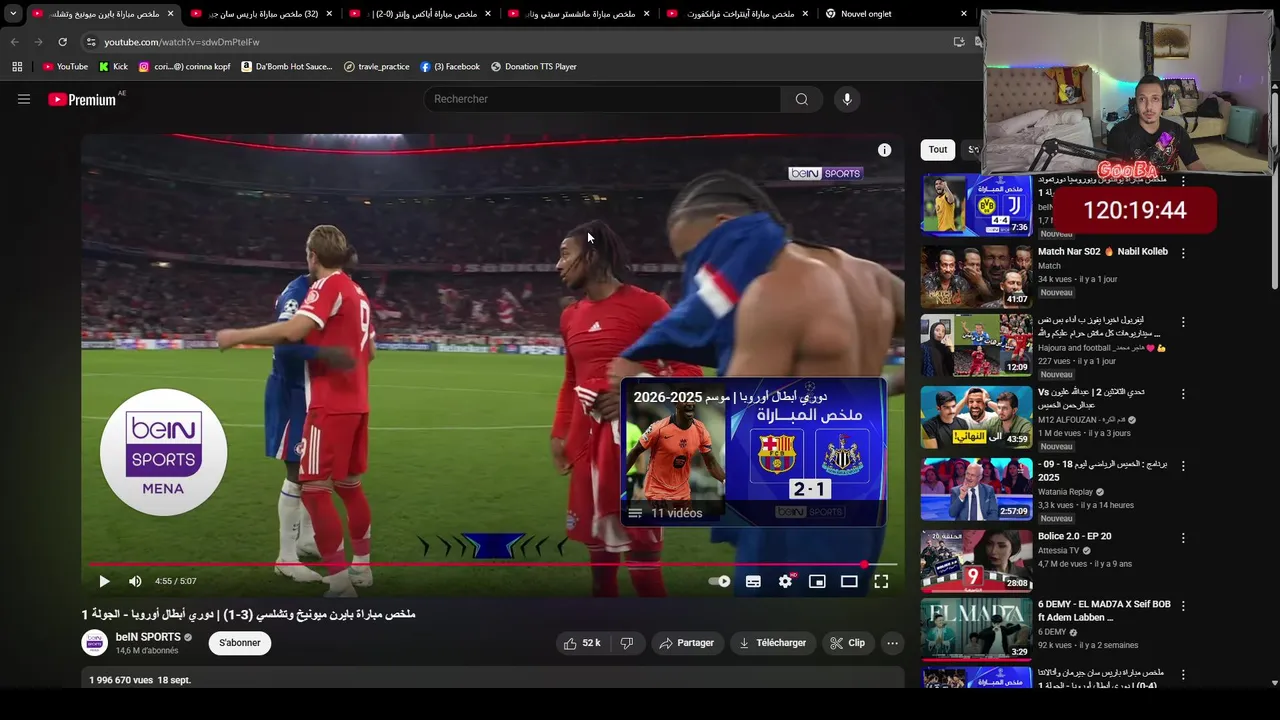1280x720 pixels.
Task: Select the Tout filter chip
Action: coord(937,150)
